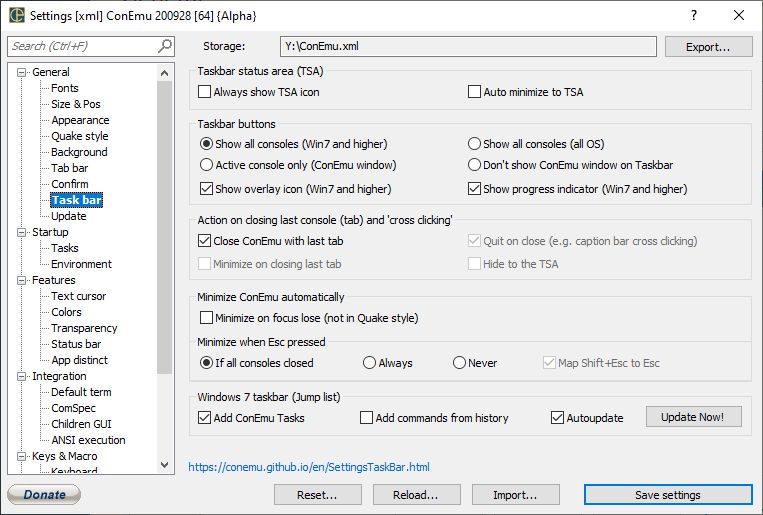The image size is (763, 515).
Task: Open the ANSI execution page
Action: click(x=88, y=441)
